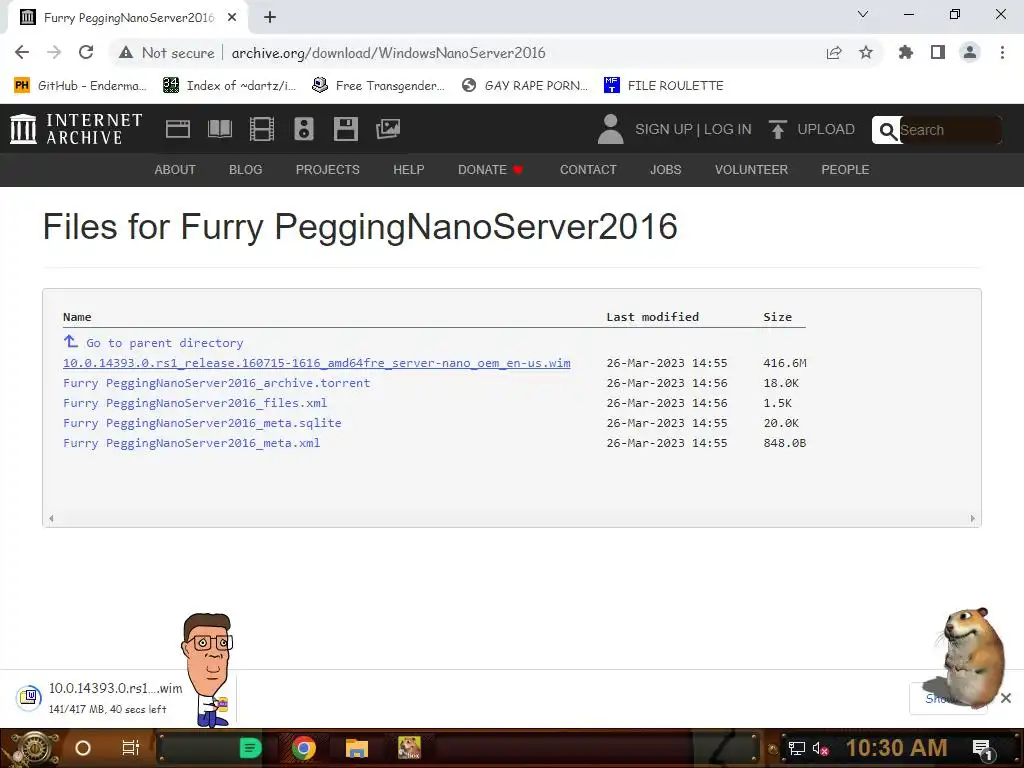
Task: Open the Software floppy disk icon
Action: (345, 129)
